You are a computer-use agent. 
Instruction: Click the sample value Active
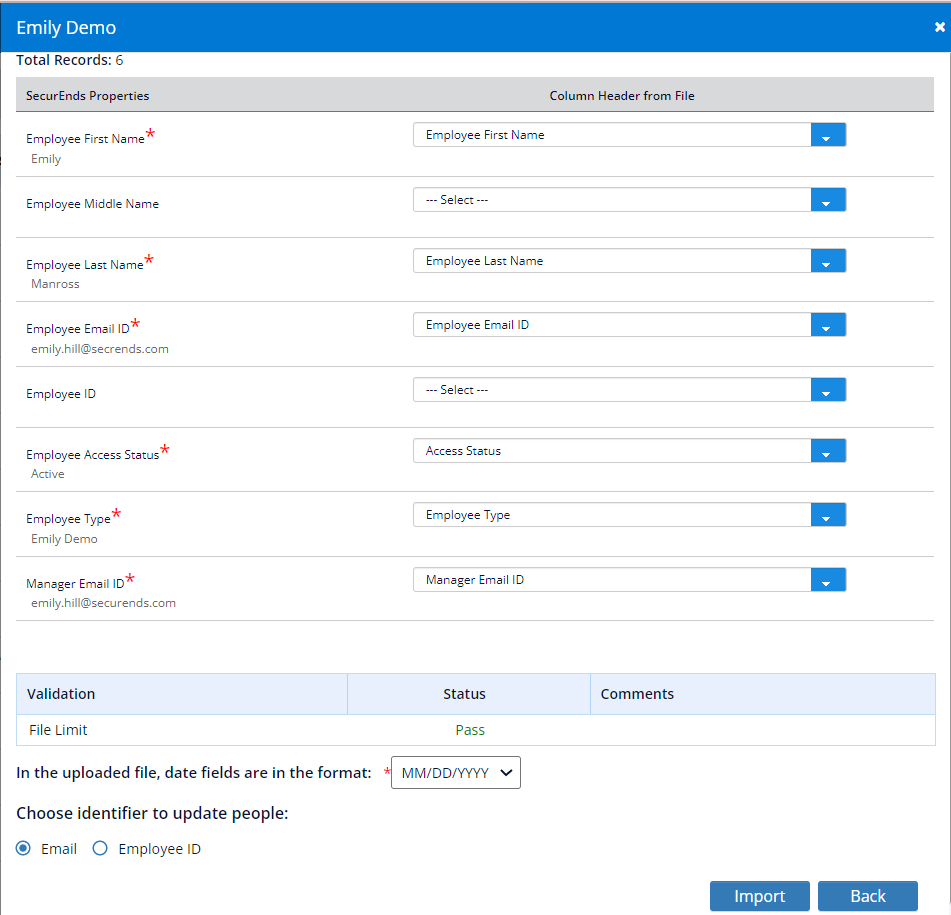pyautogui.click(x=48, y=474)
